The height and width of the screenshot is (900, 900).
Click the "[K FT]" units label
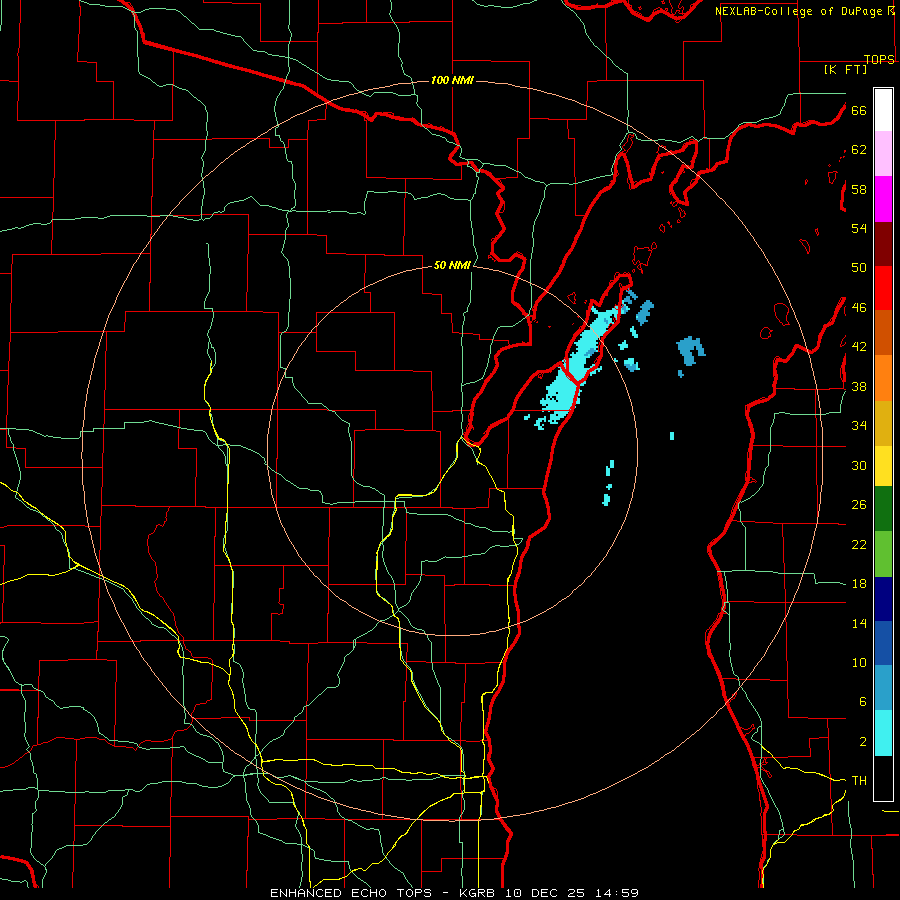tap(845, 69)
